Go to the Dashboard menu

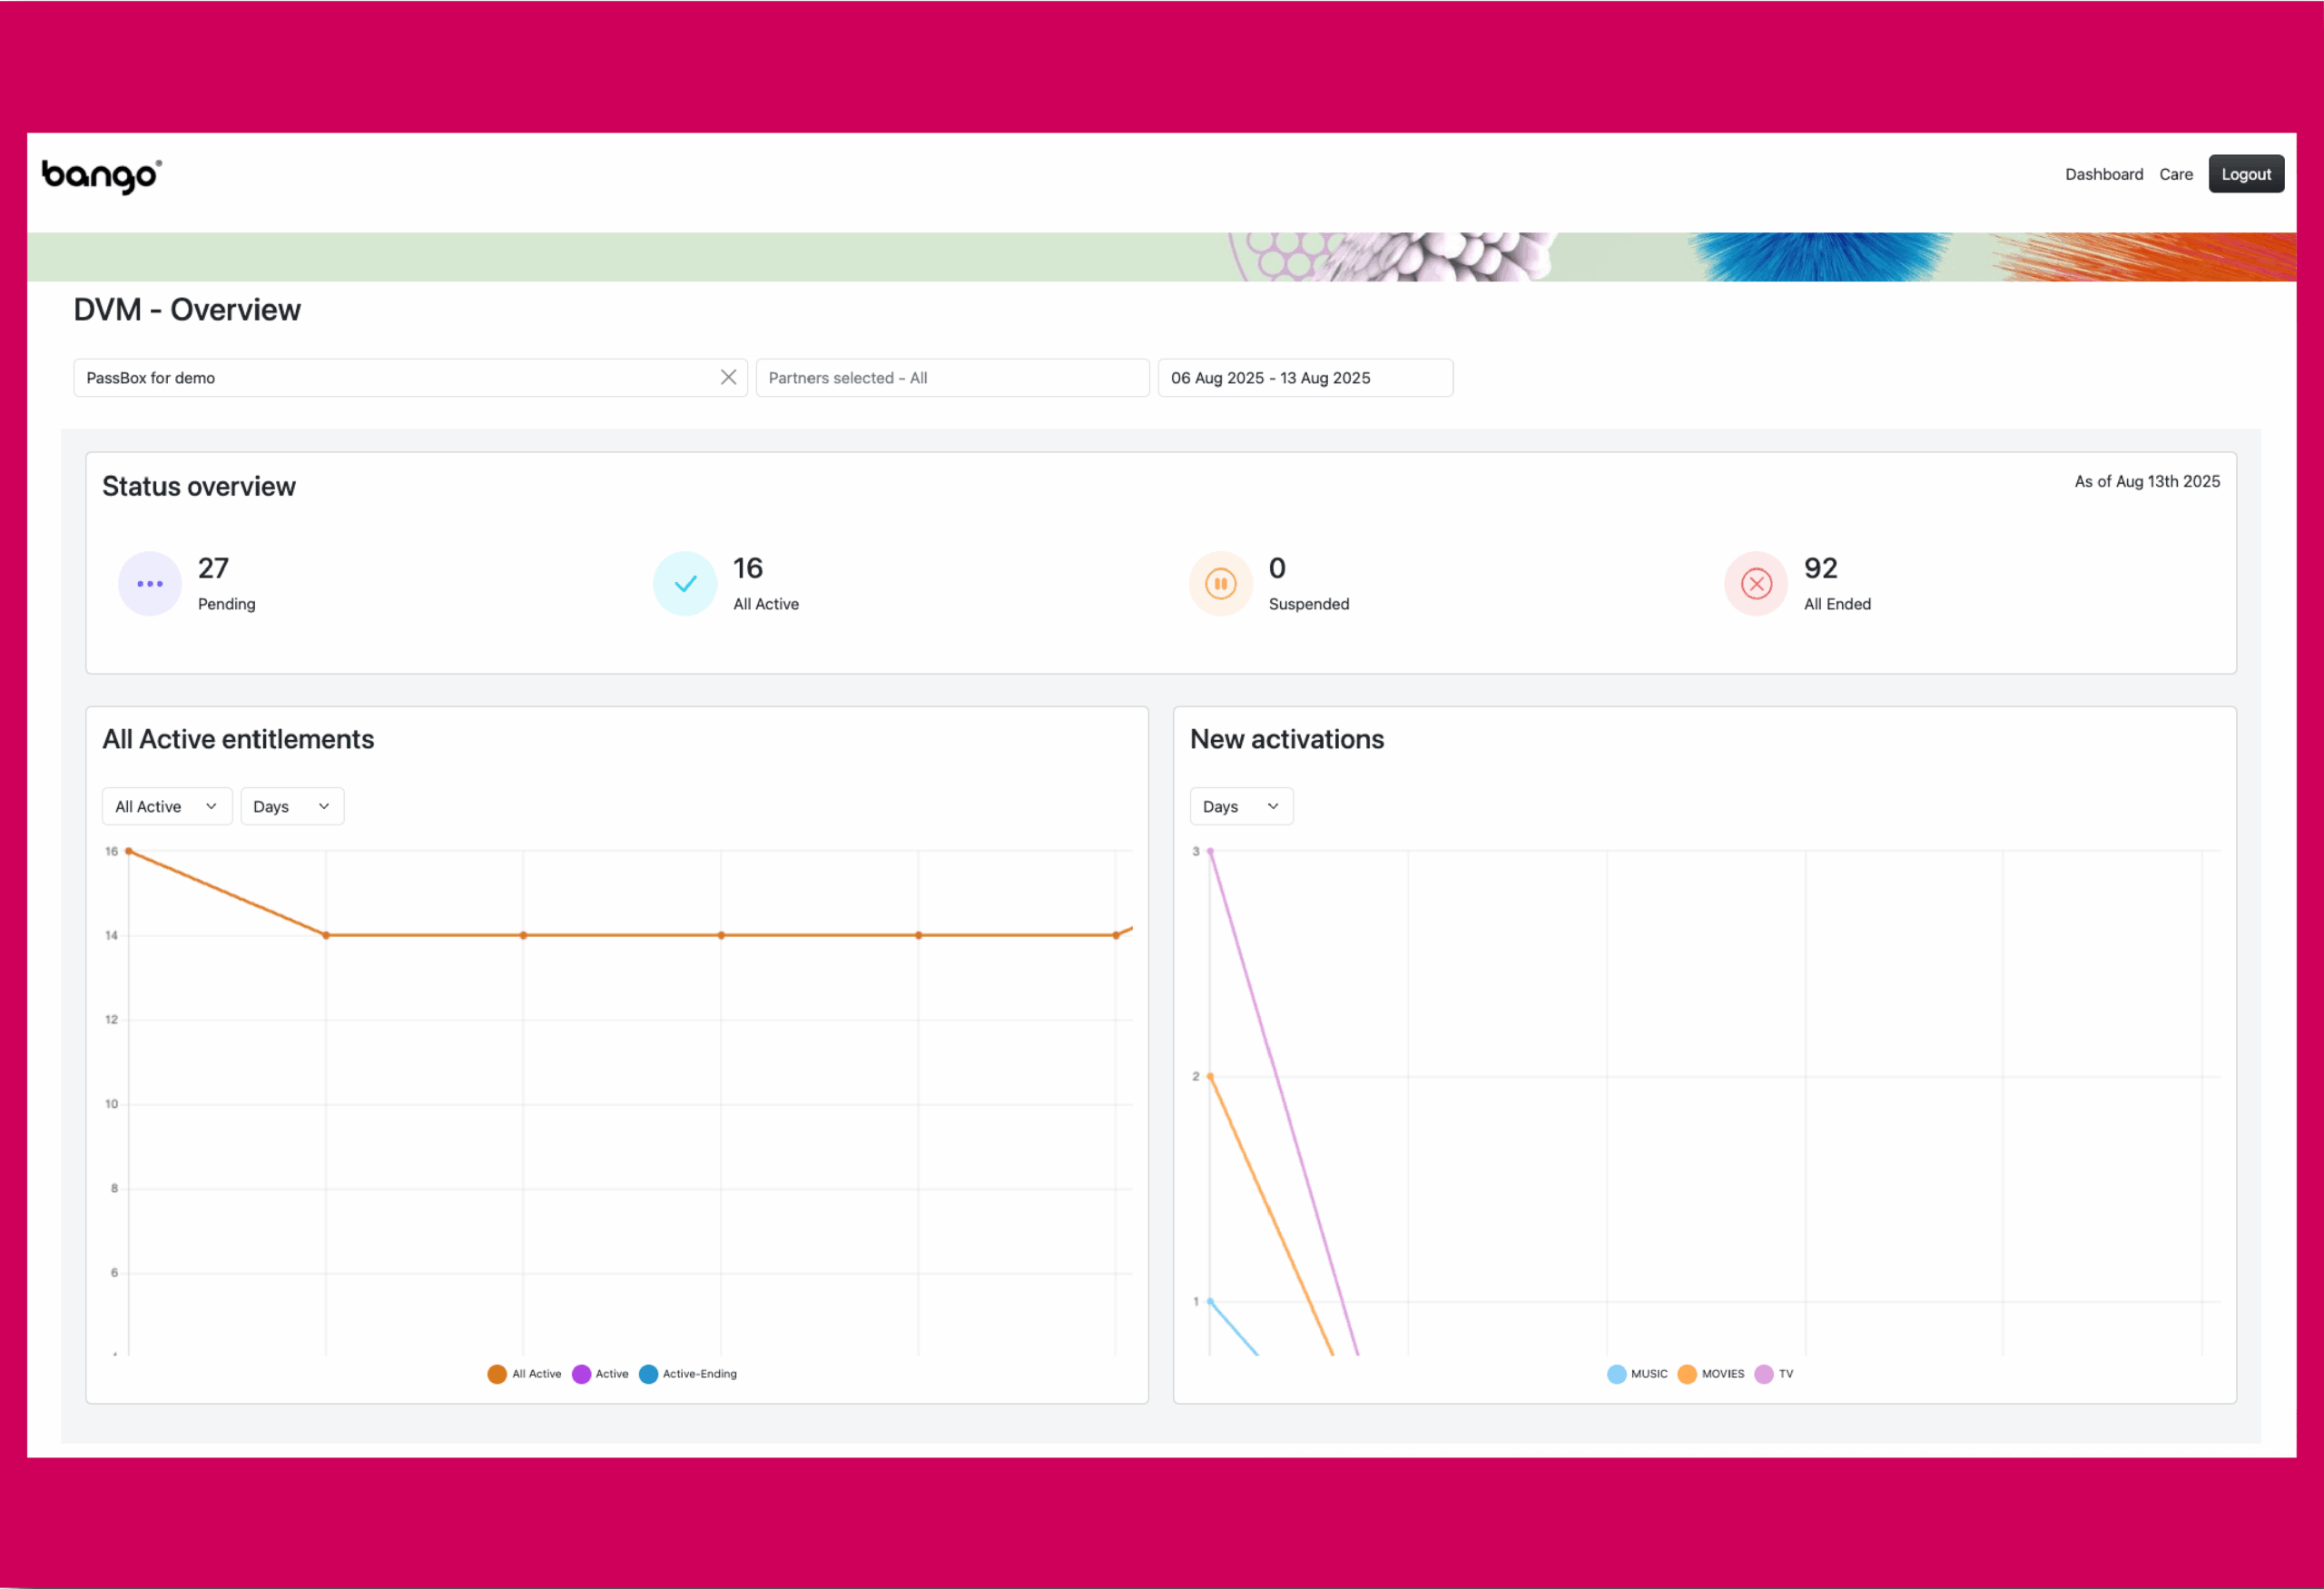pos(2104,174)
